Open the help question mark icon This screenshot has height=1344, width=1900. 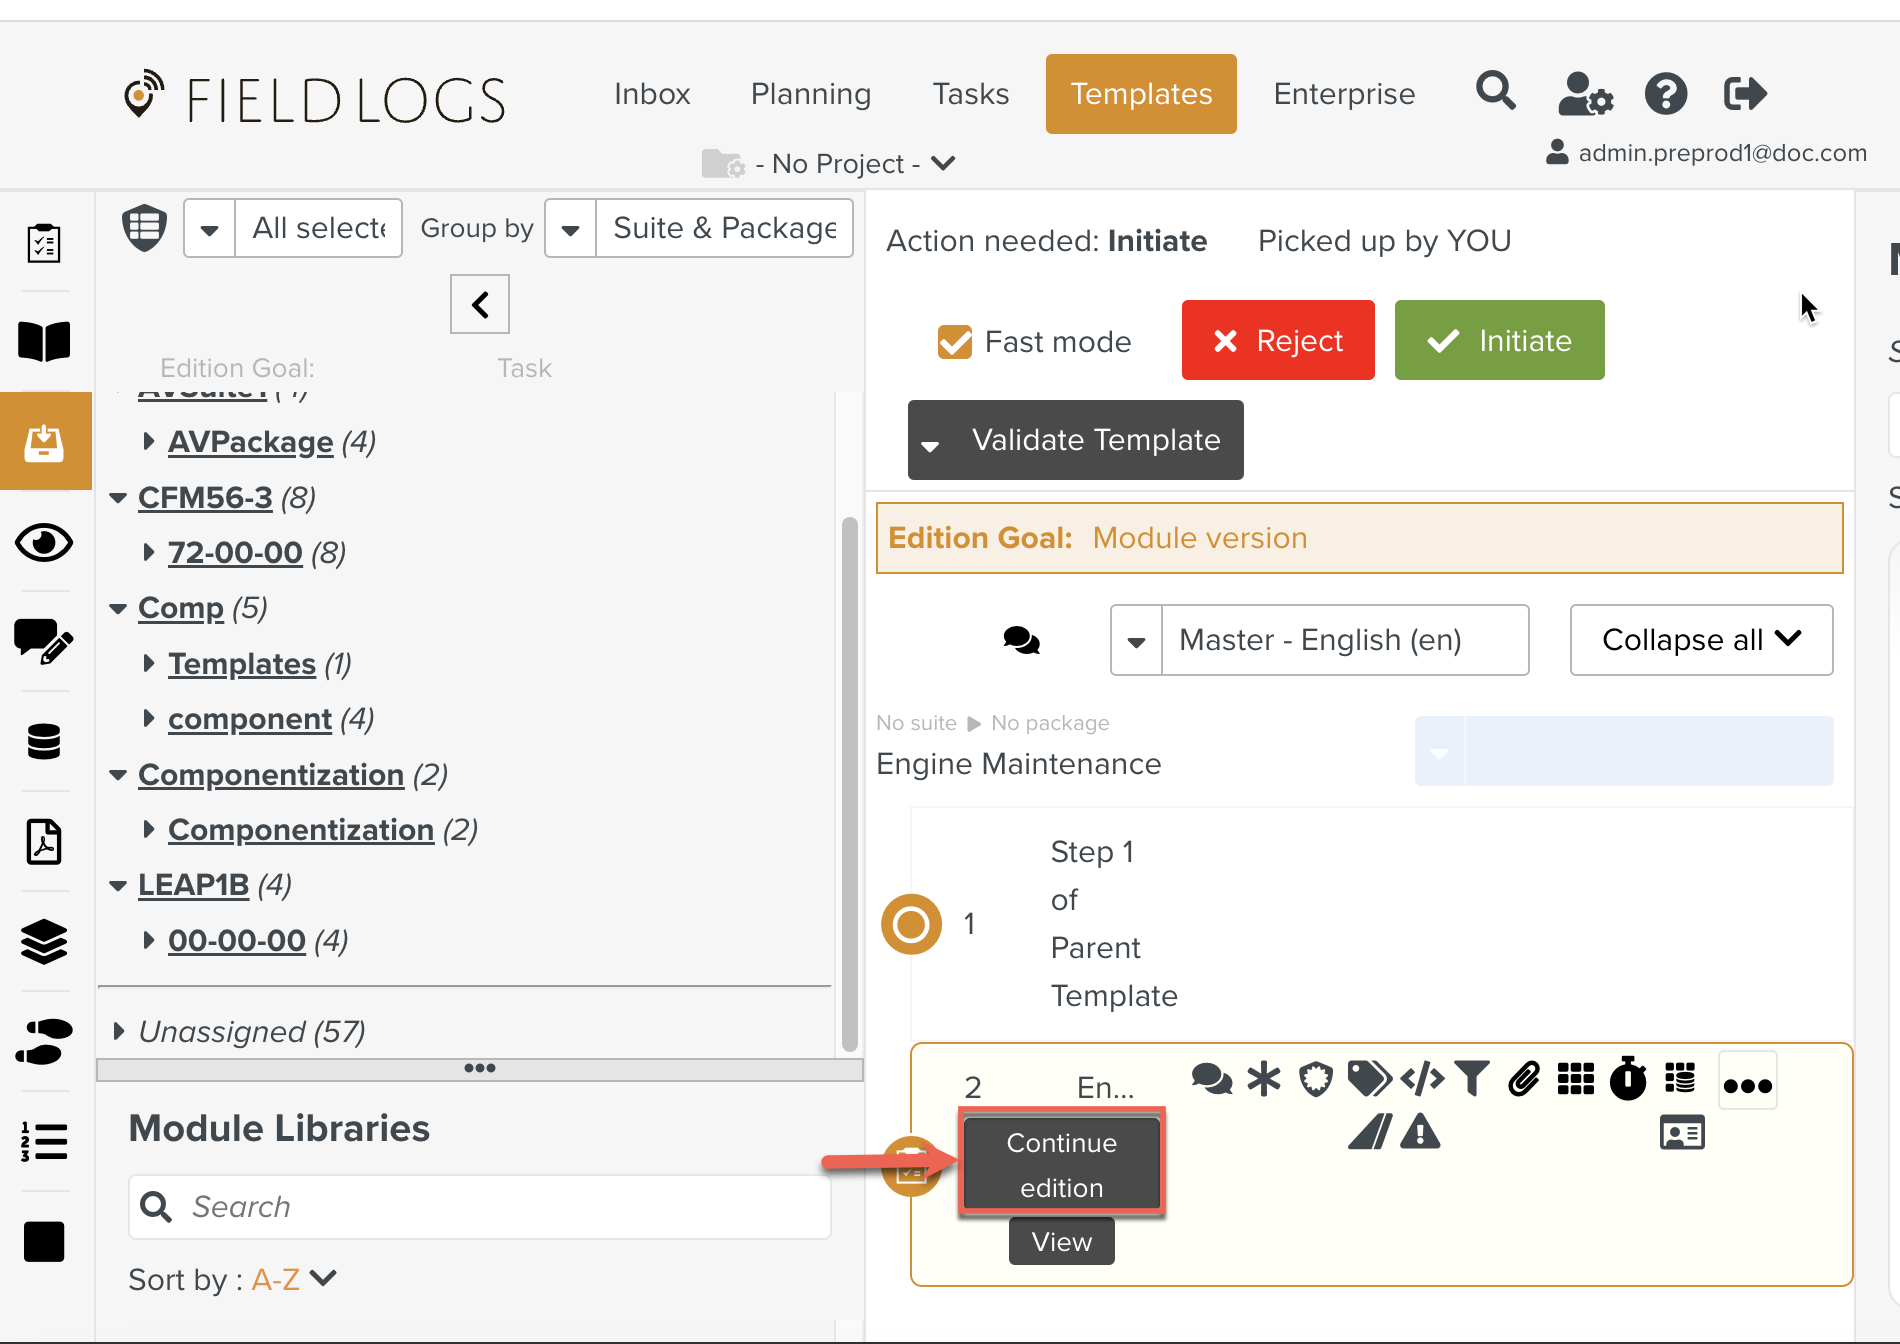coord(1665,94)
